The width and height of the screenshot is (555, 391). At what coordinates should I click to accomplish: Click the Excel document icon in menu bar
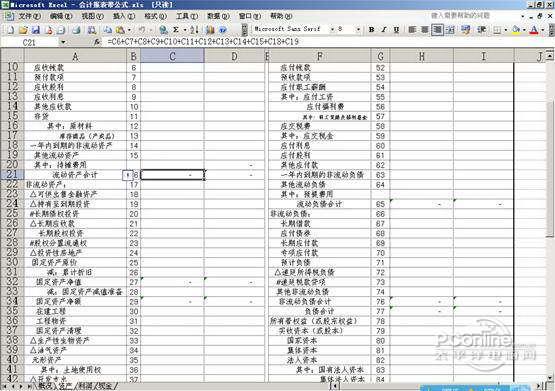click(9, 16)
